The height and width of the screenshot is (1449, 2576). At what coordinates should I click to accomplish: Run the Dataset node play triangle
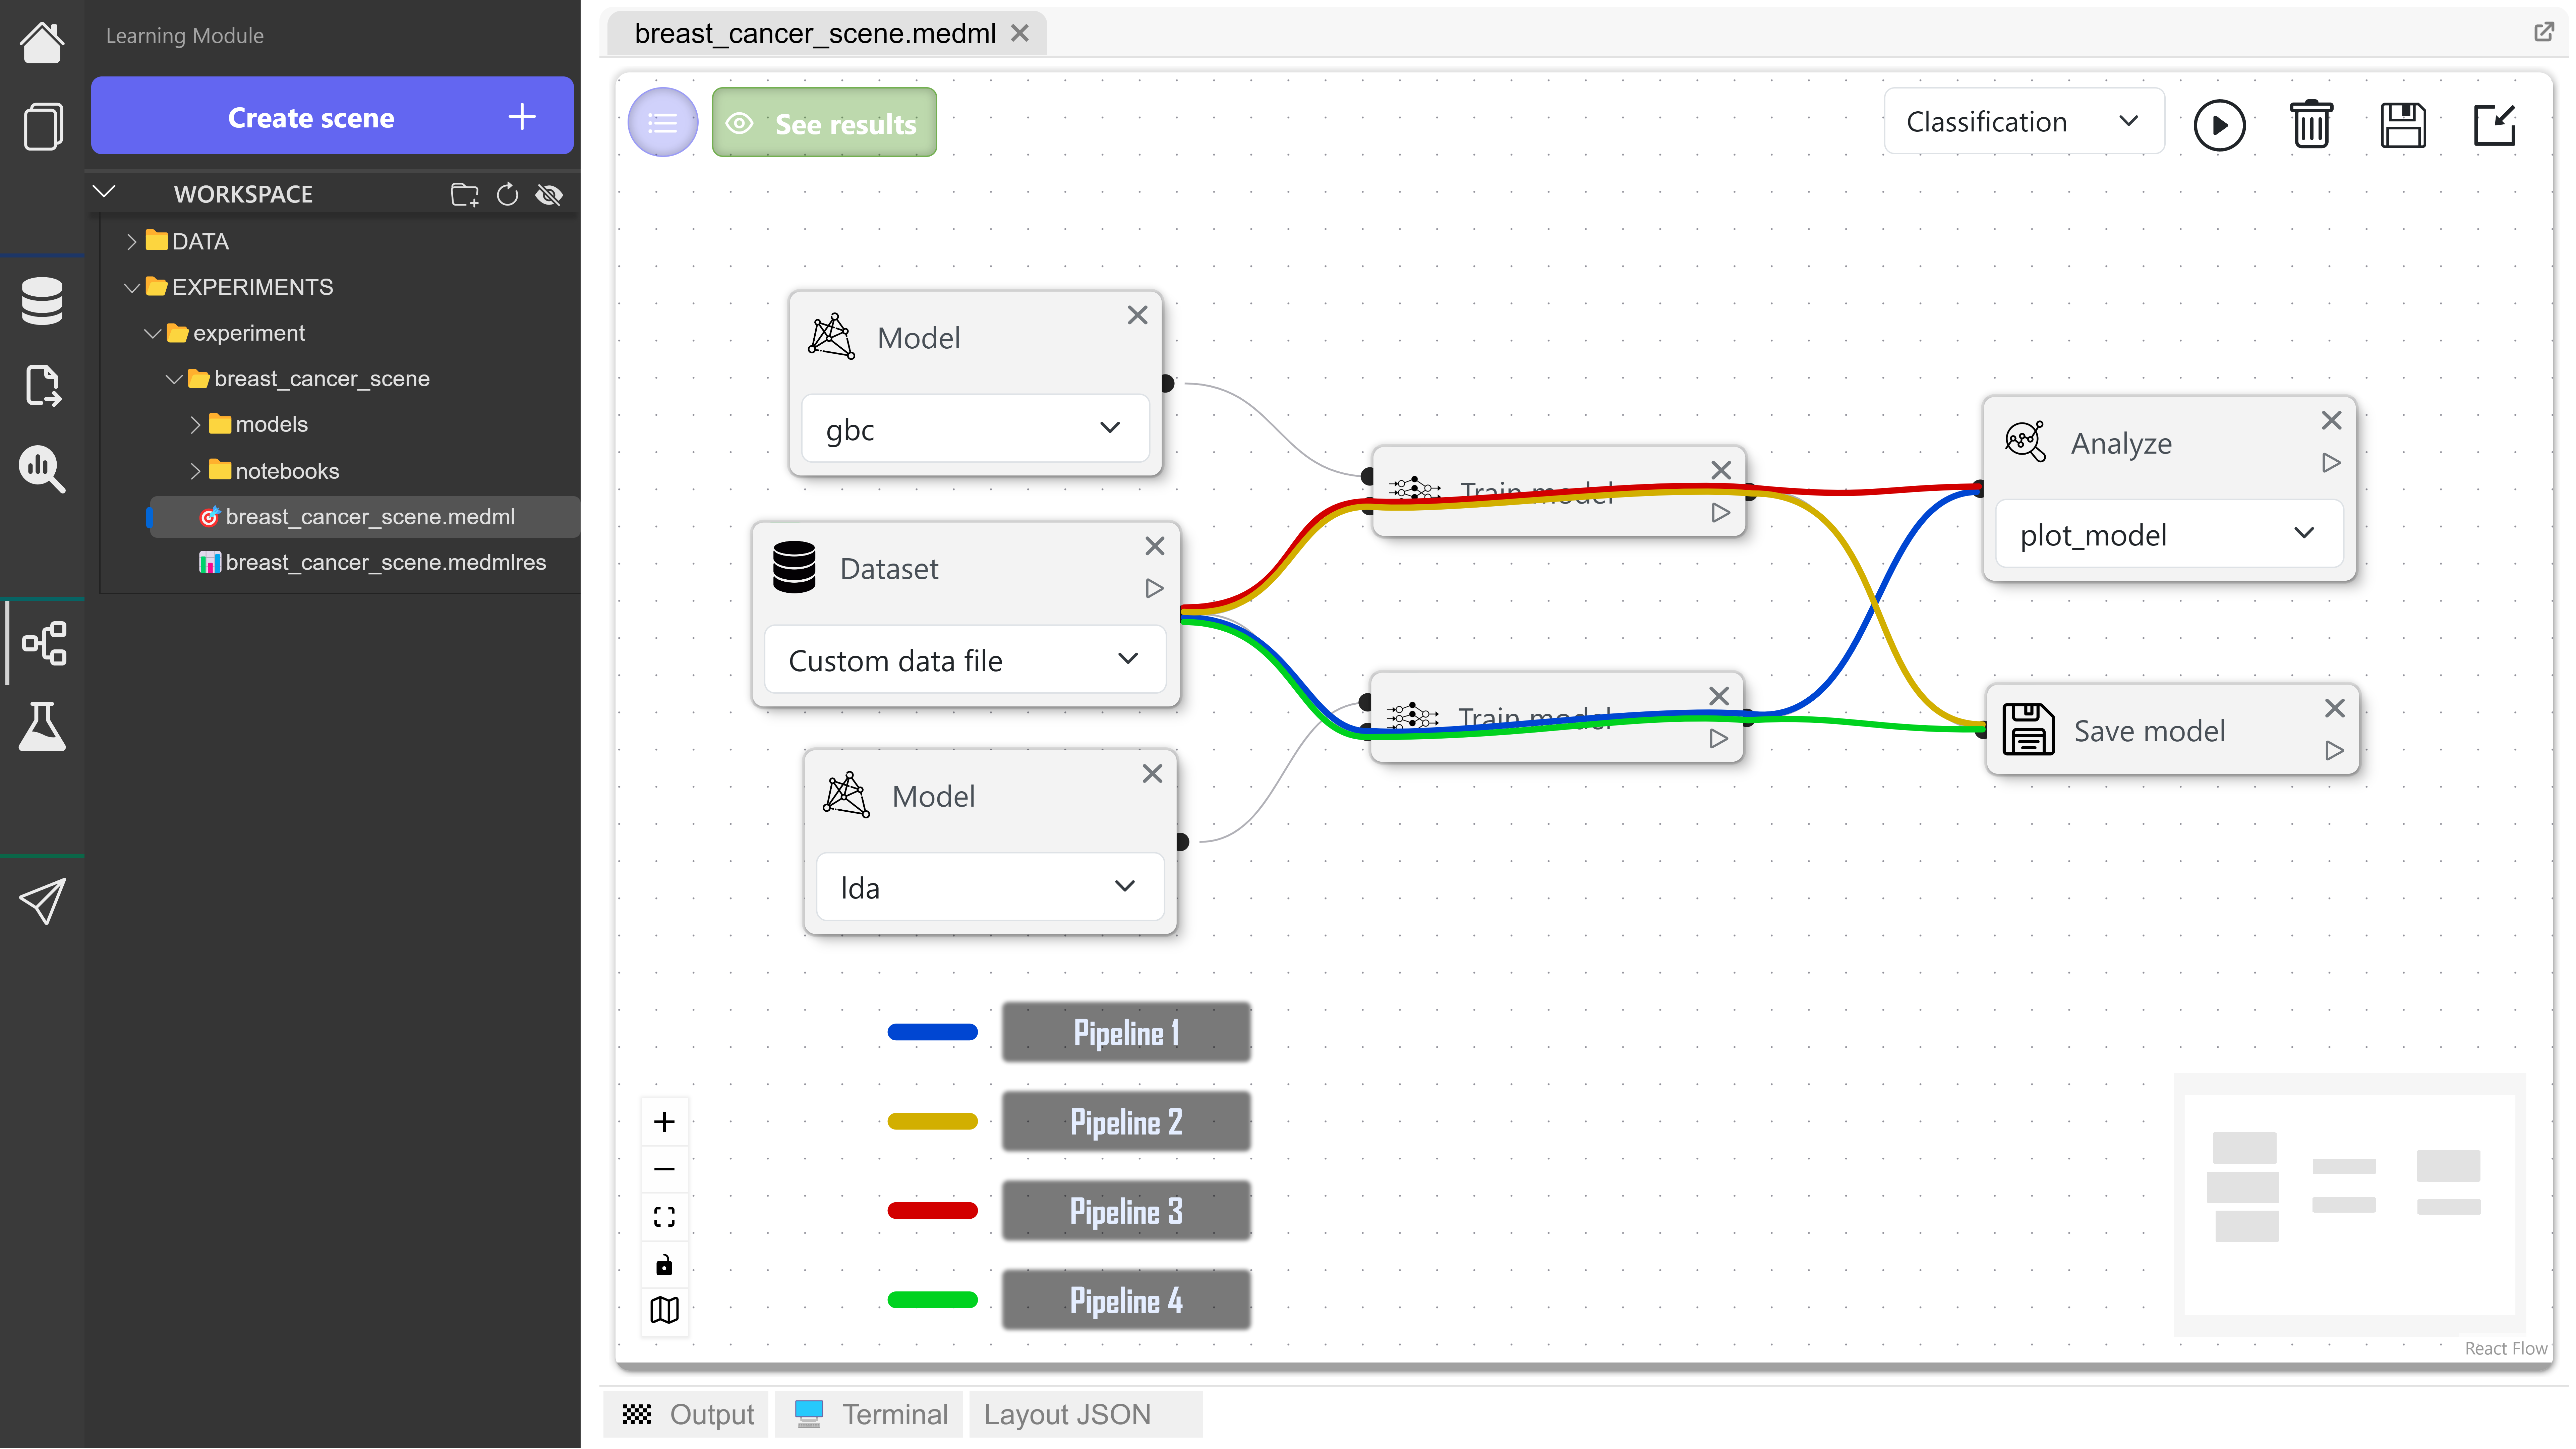1154,588
